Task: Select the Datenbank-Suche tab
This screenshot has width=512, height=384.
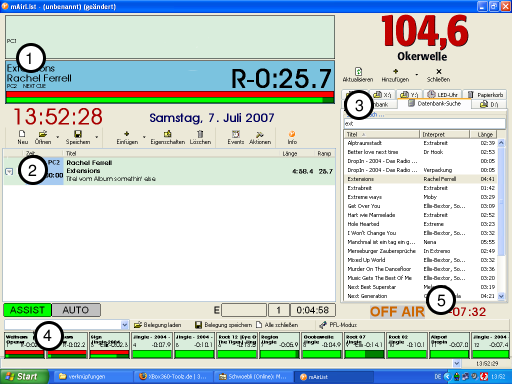Action: (x=435, y=104)
